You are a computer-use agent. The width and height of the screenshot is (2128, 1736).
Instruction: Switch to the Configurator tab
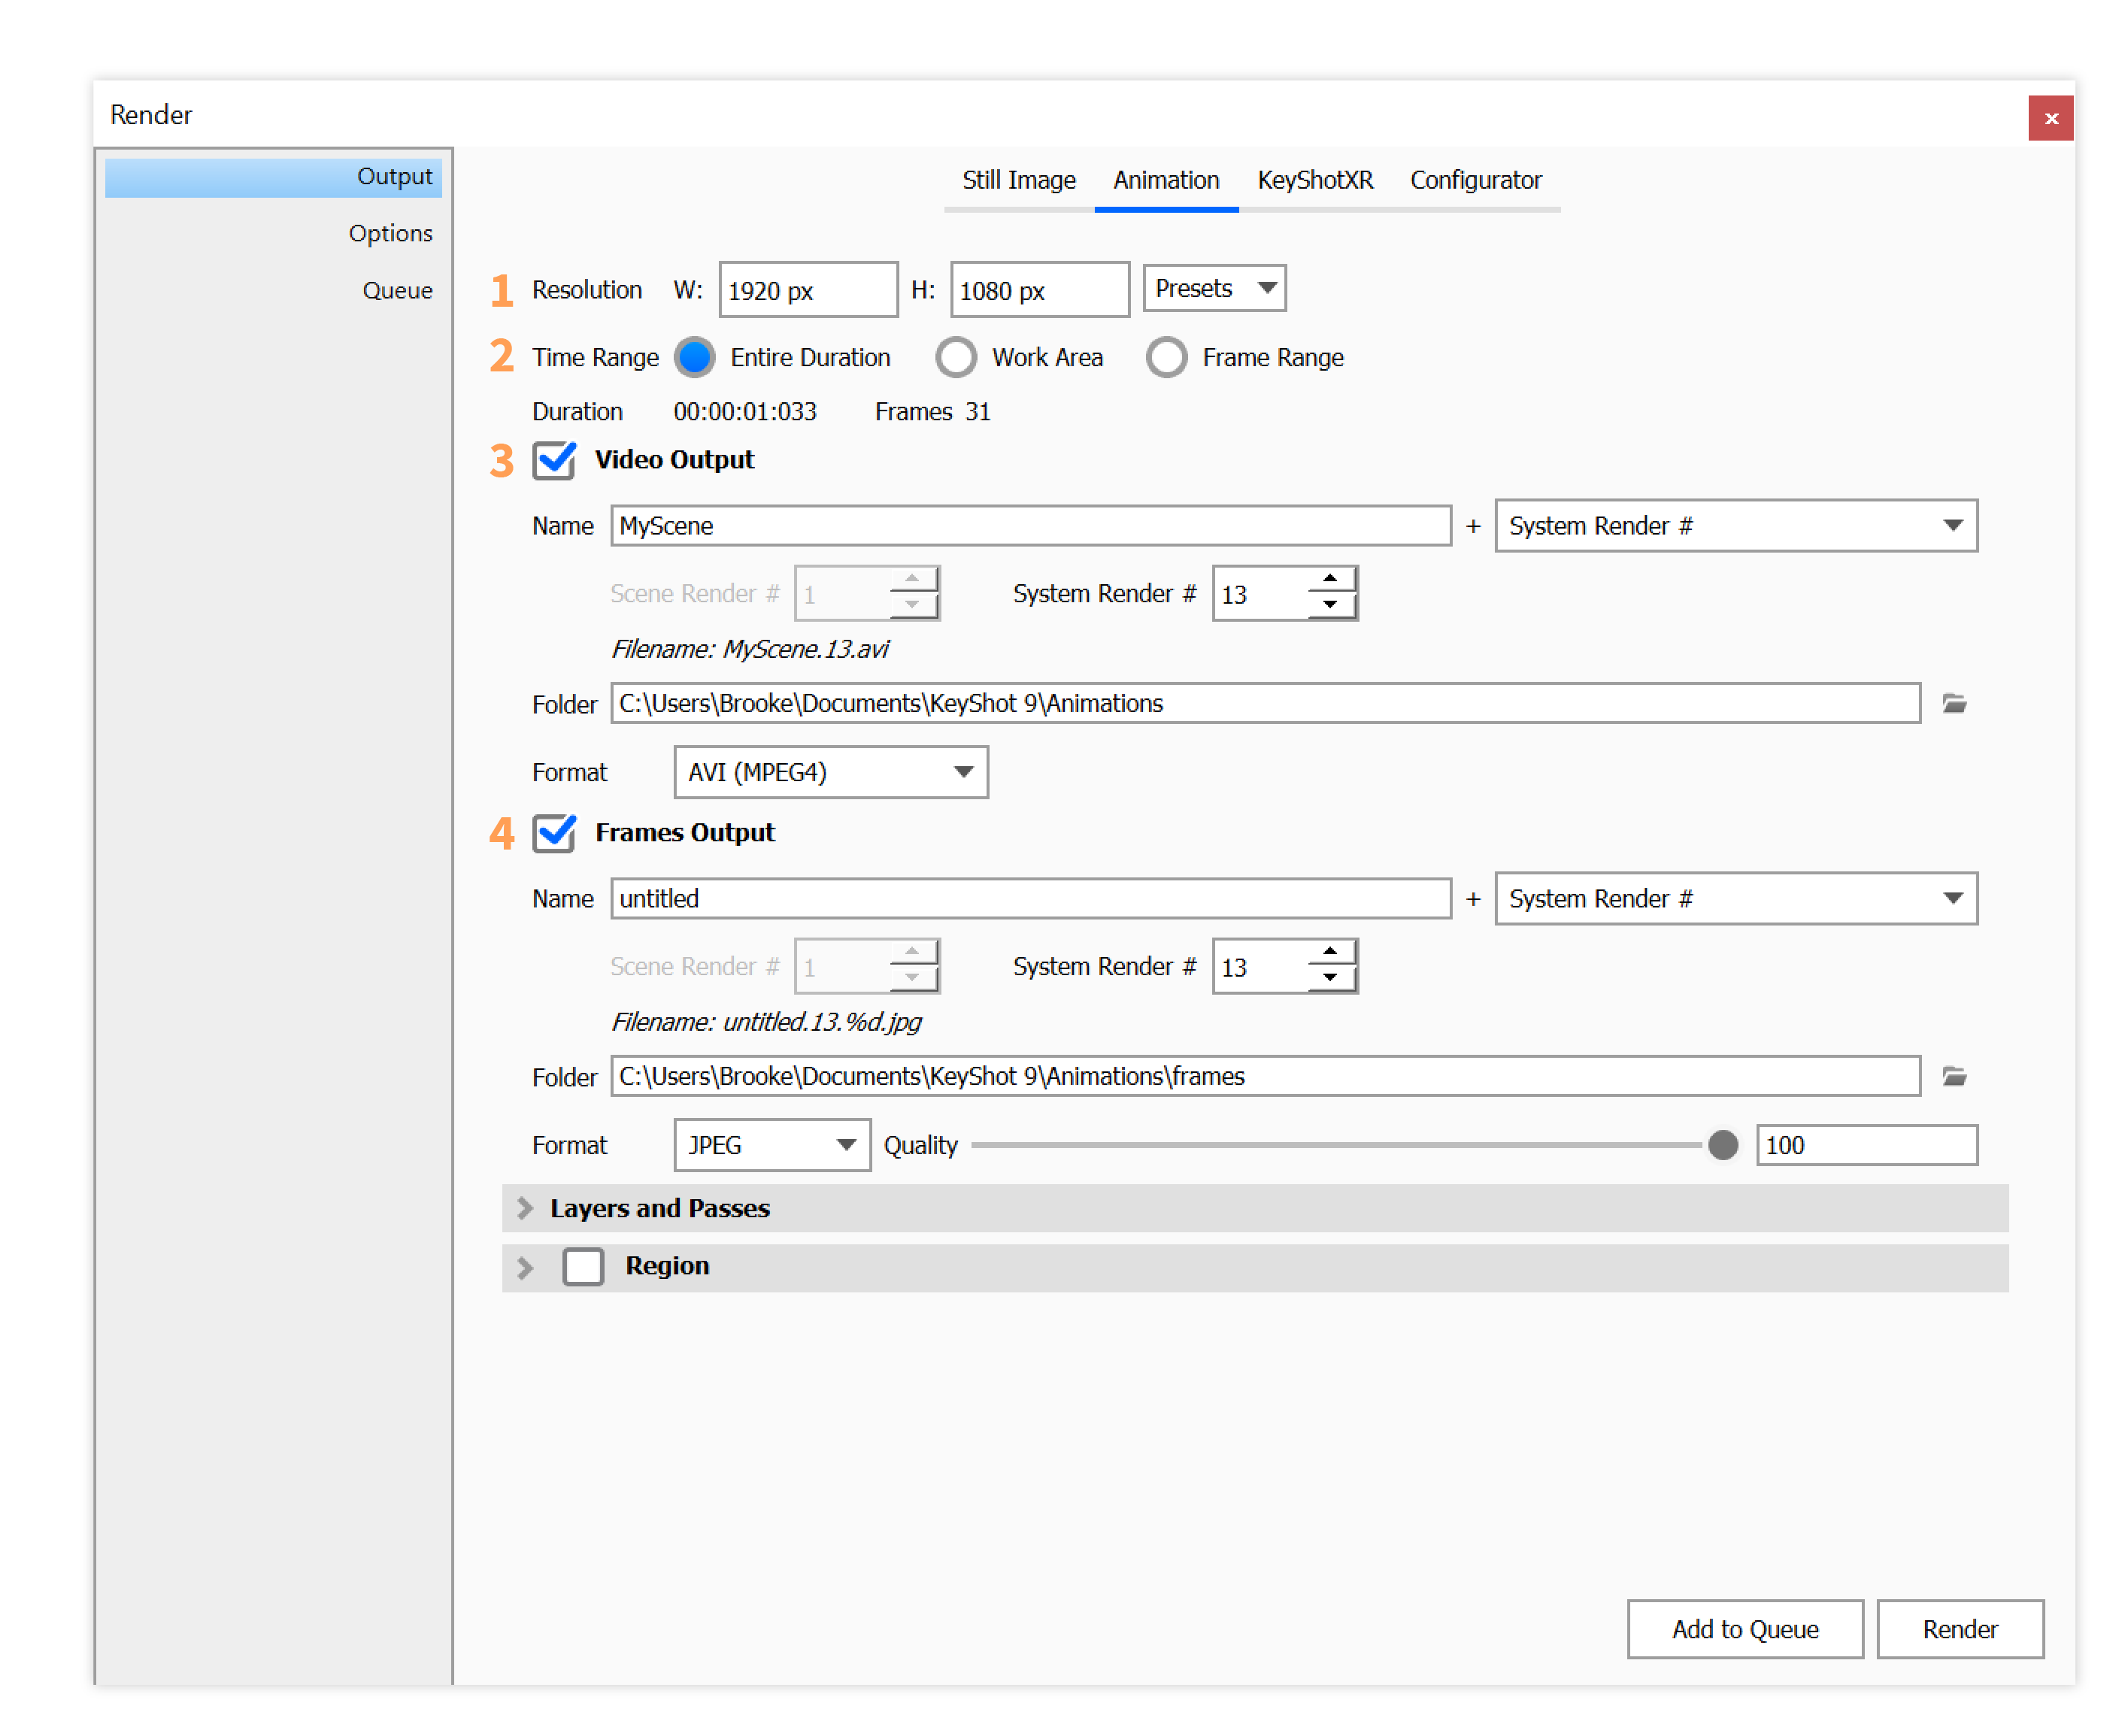coord(1476,181)
